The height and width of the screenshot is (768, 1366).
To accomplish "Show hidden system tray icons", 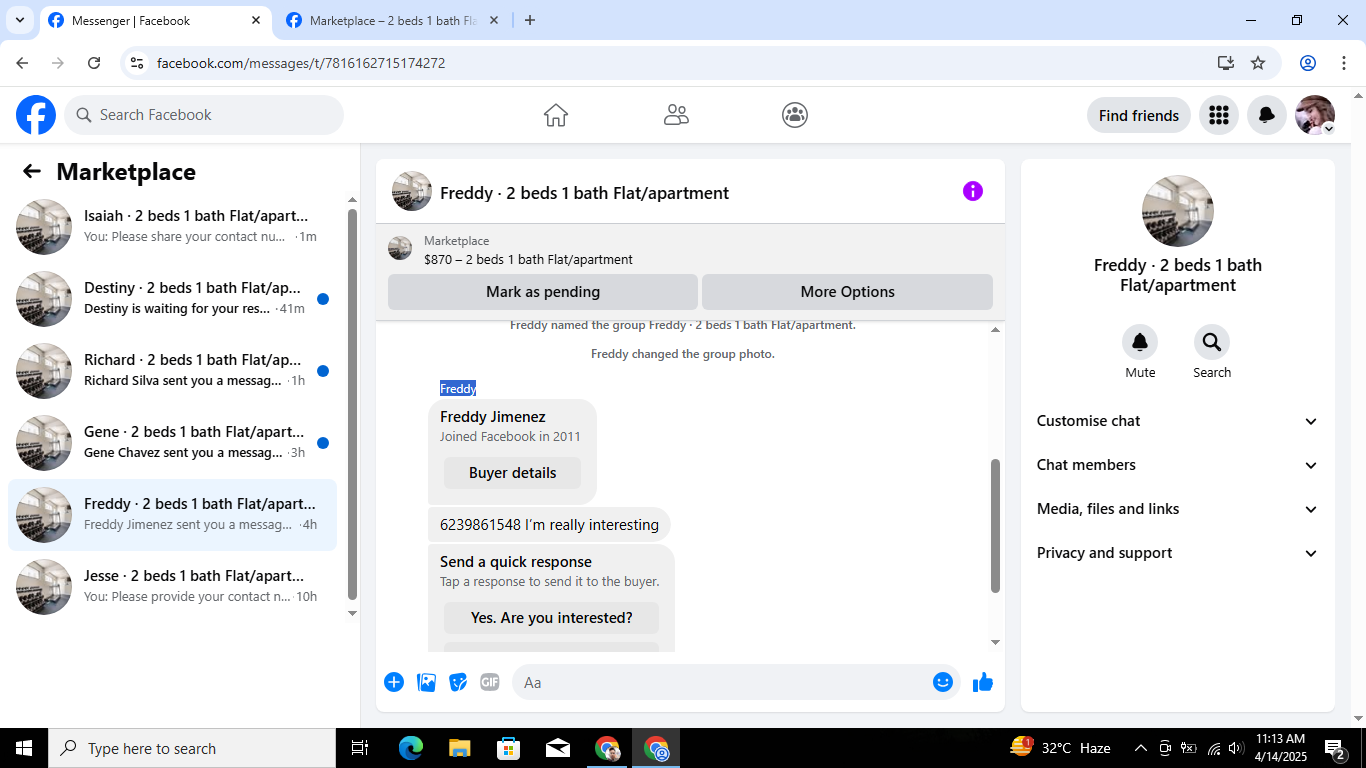I will [1140, 748].
